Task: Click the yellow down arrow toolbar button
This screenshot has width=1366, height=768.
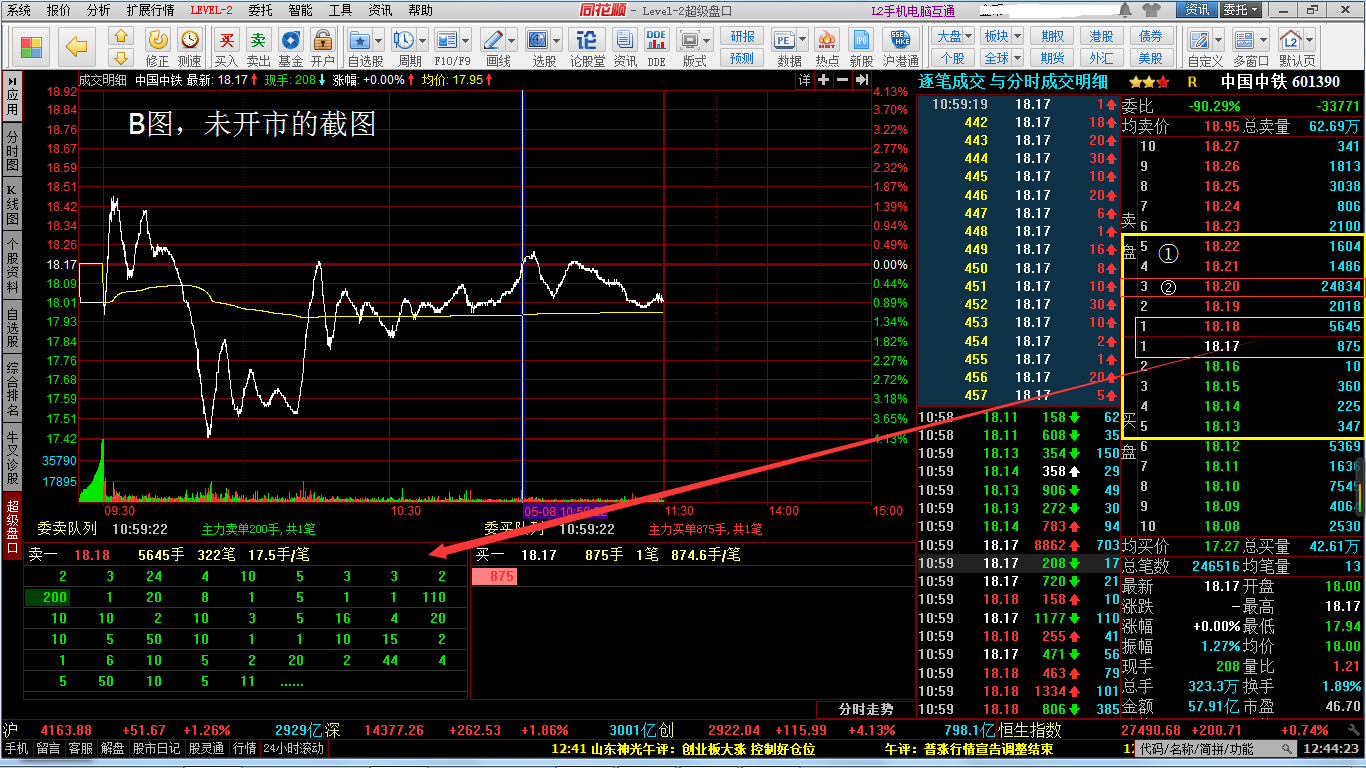Action: [122, 57]
